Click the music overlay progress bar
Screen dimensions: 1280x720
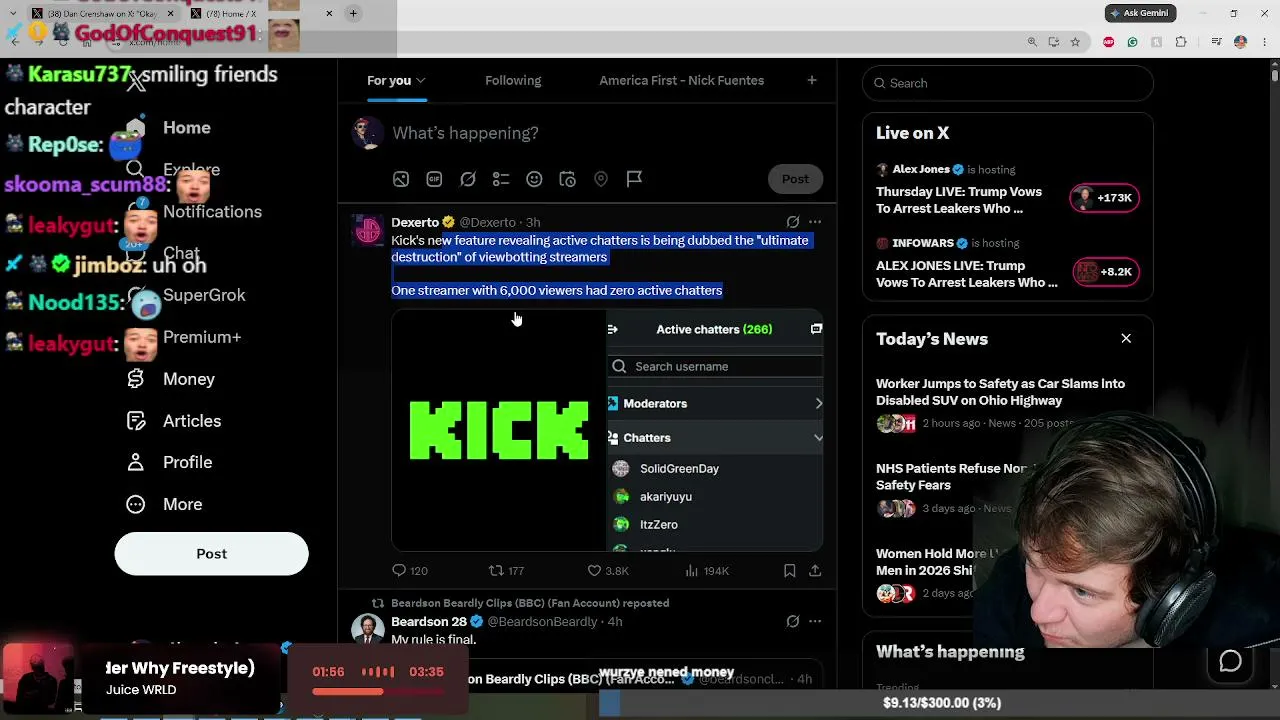[x=378, y=692]
